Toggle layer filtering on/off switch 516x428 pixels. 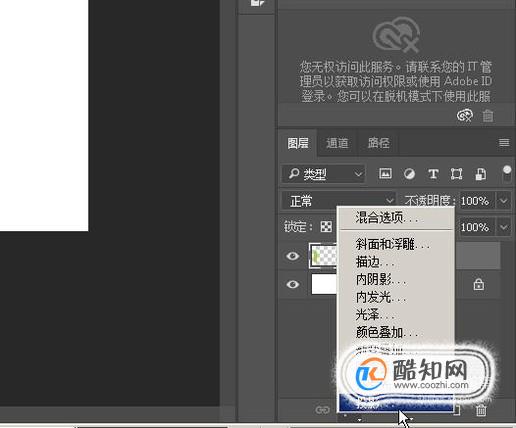507,174
